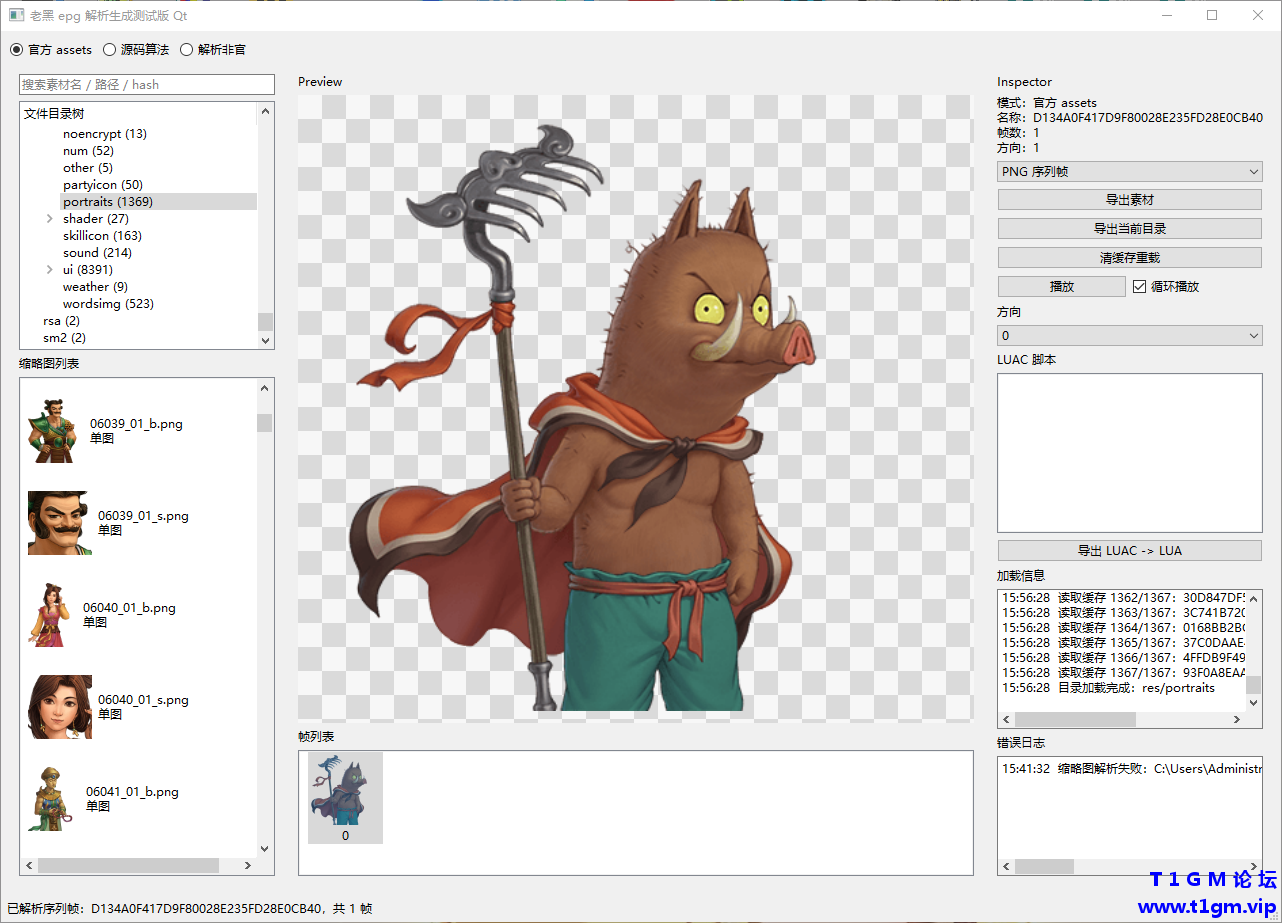Click the file tree scroll-up arrow
Screen dimensions: 1282x923
tap(265, 112)
